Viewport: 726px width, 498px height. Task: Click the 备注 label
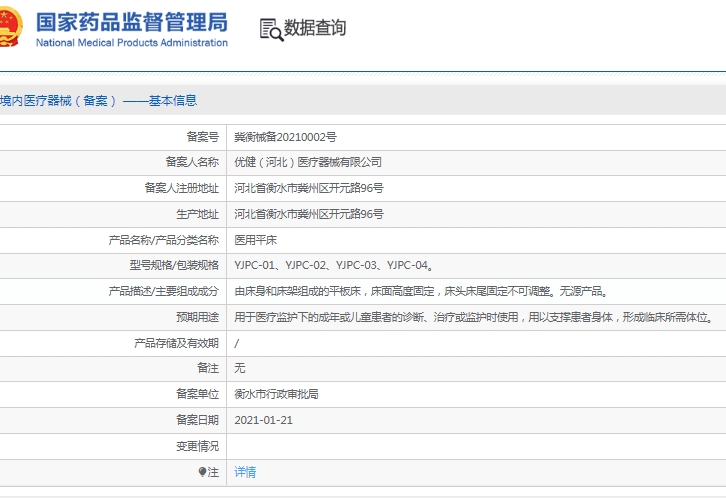tap(208, 368)
